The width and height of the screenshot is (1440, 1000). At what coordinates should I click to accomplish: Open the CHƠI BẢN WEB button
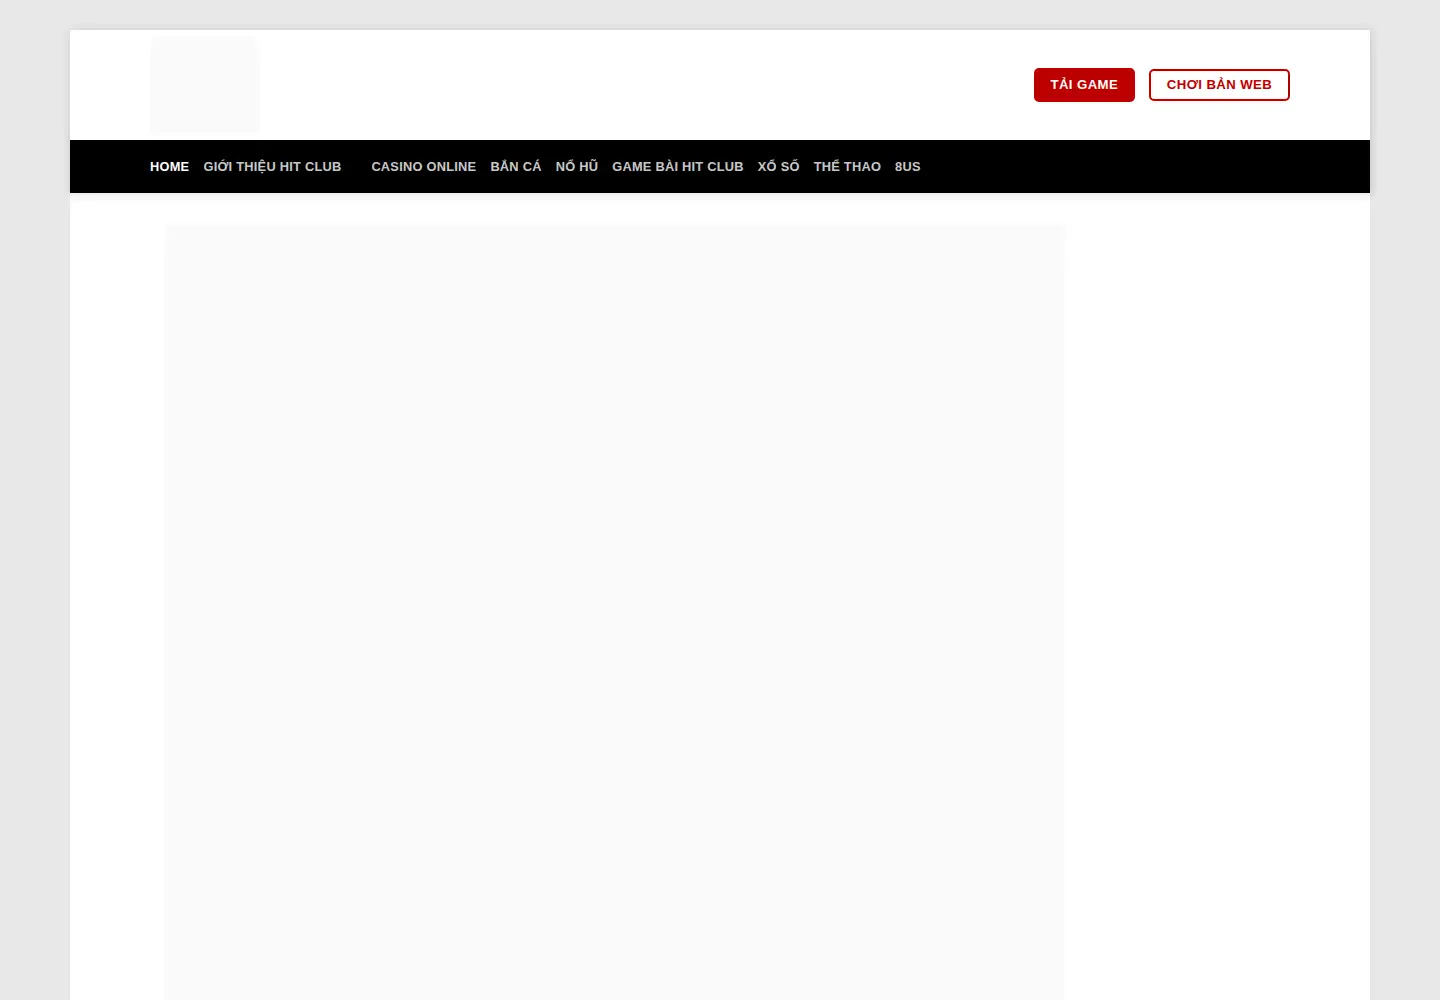[x=1219, y=85]
